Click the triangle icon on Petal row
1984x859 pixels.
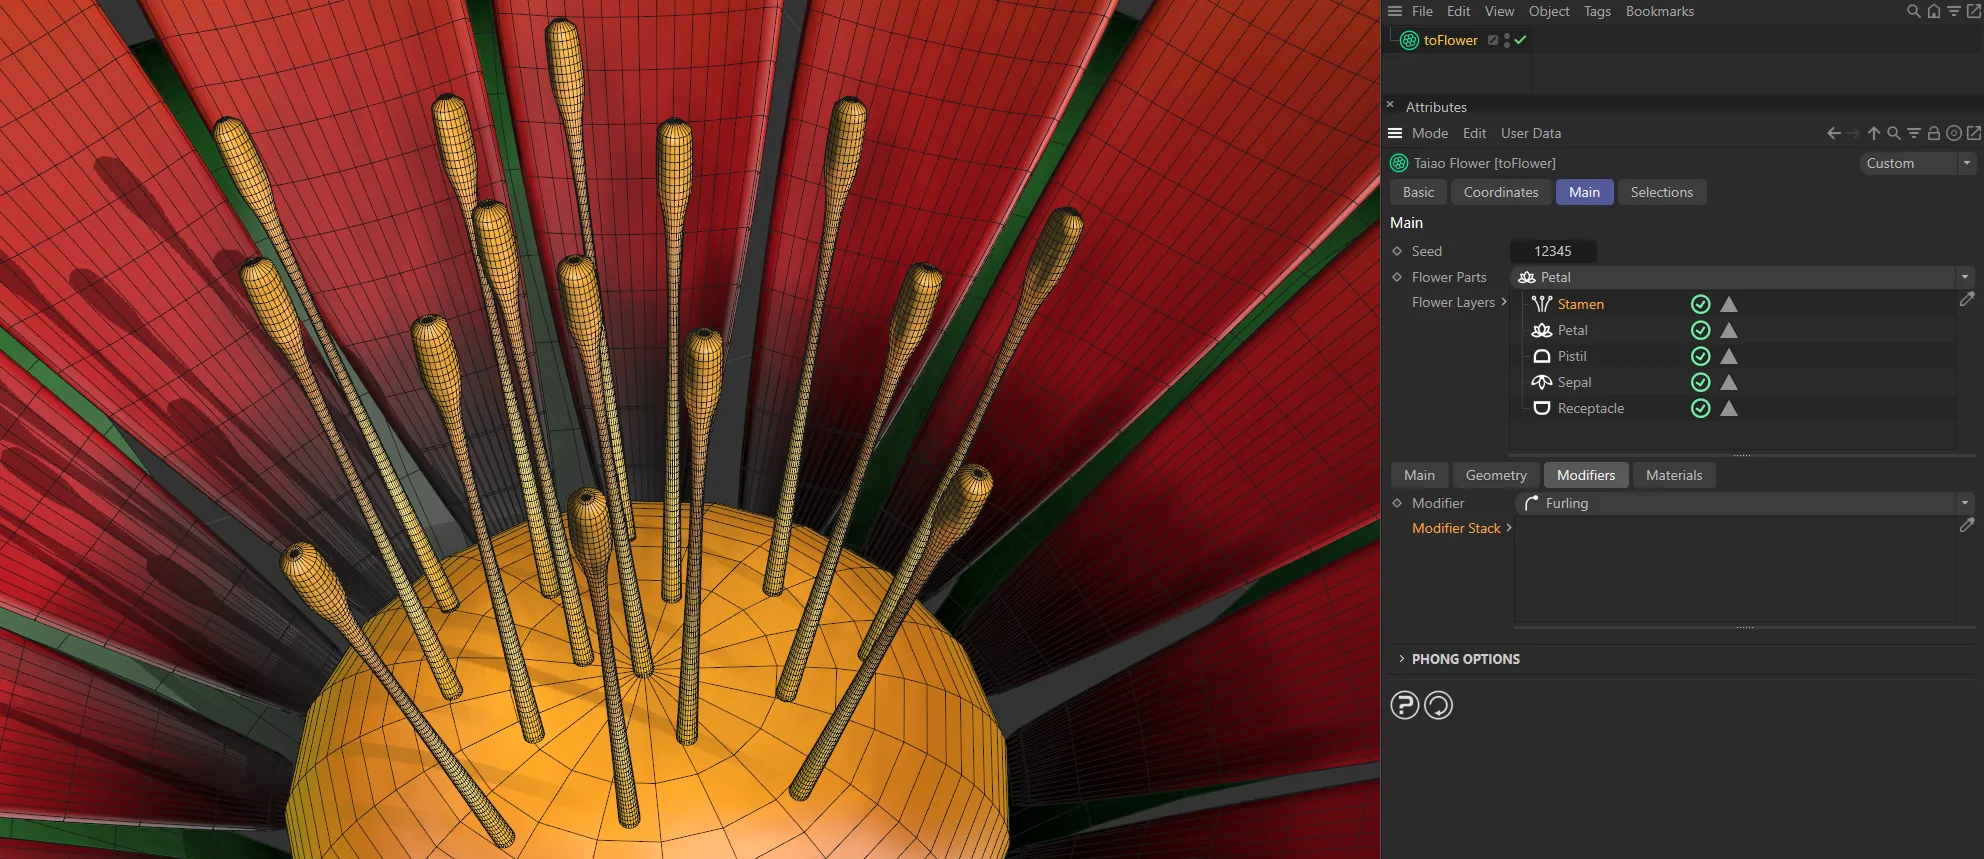click(x=1729, y=330)
